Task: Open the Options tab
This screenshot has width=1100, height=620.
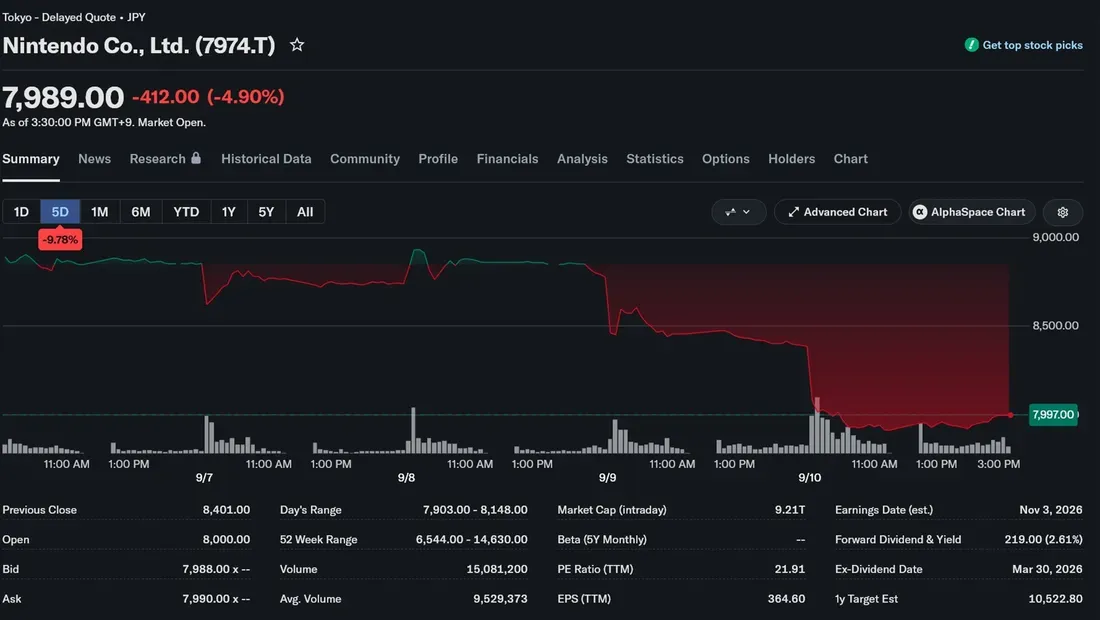Action: 725,159
